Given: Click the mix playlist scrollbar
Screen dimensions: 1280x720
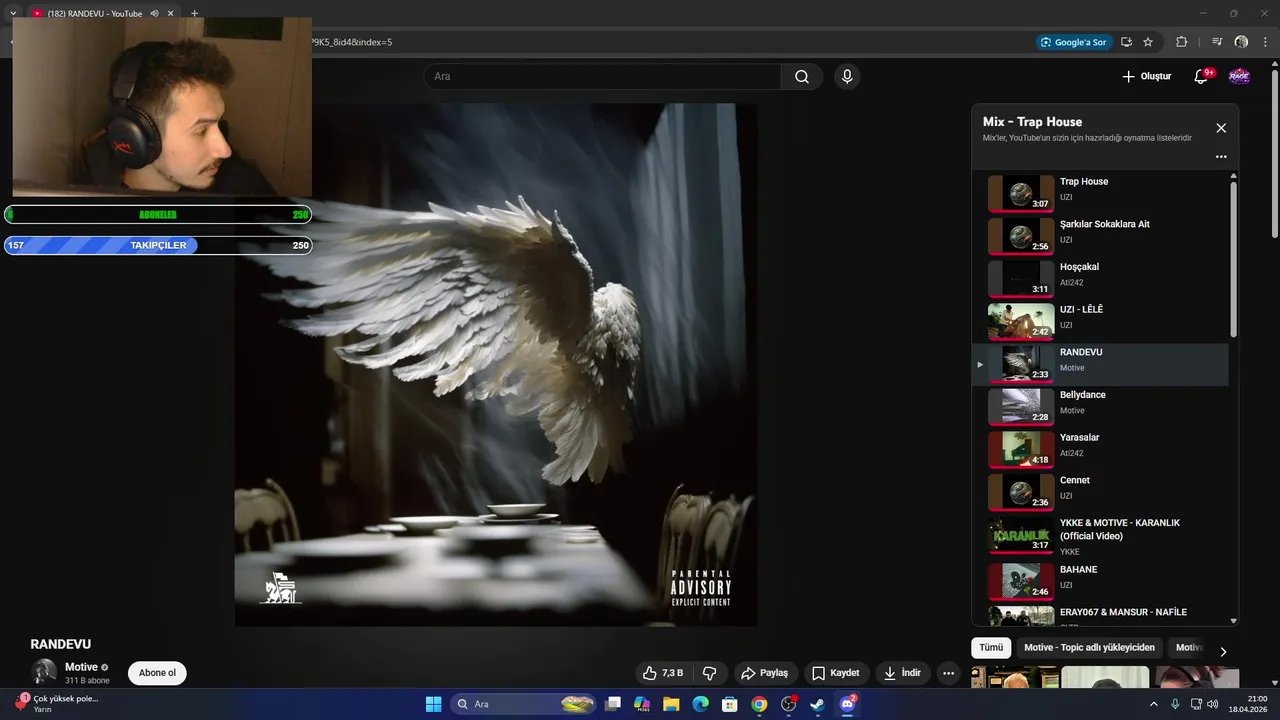Looking at the screenshot, I should click(1233, 258).
